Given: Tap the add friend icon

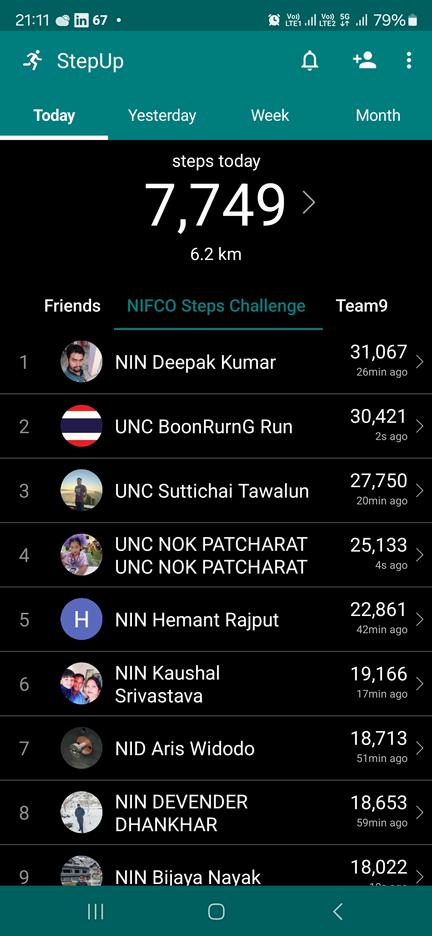Looking at the screenshot, I should (x=364, y=60).
